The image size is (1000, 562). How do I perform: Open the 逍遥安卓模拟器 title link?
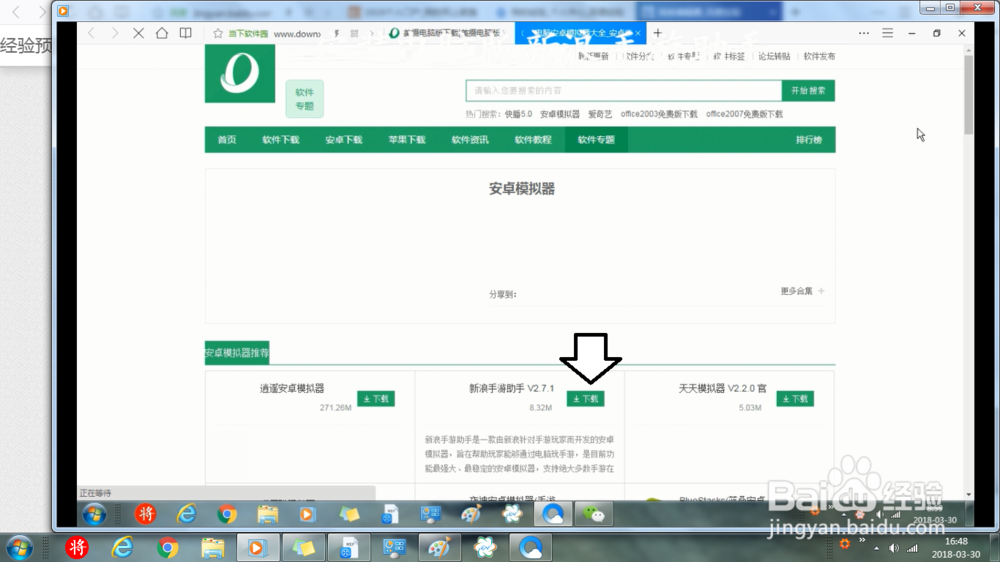[292, 388]
